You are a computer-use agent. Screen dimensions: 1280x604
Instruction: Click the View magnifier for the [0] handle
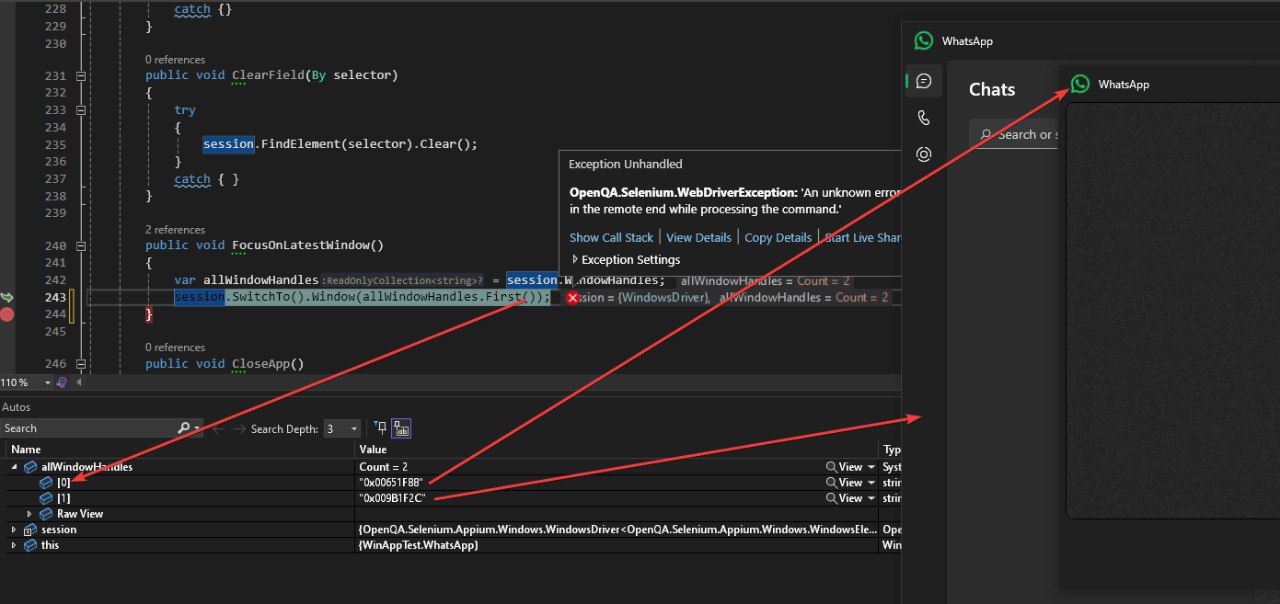click(832, 482)
